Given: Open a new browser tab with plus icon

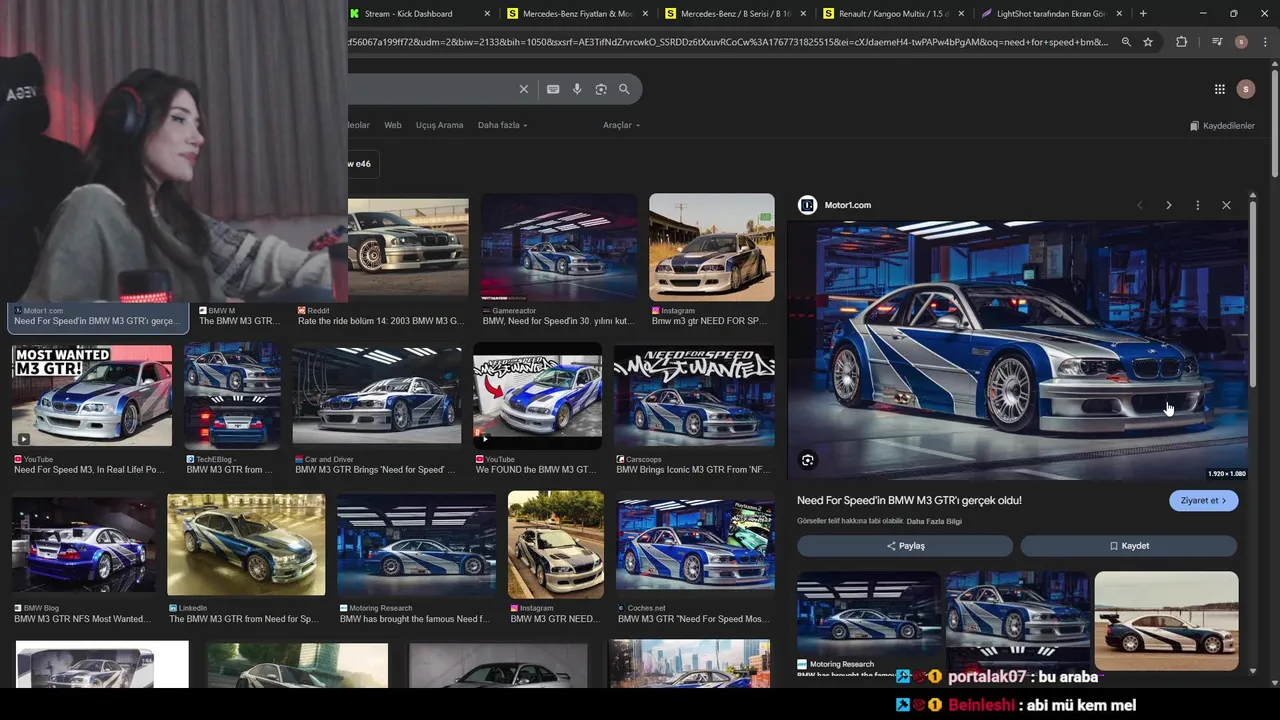Looking at the screenshot, I should click(1143, 14).
